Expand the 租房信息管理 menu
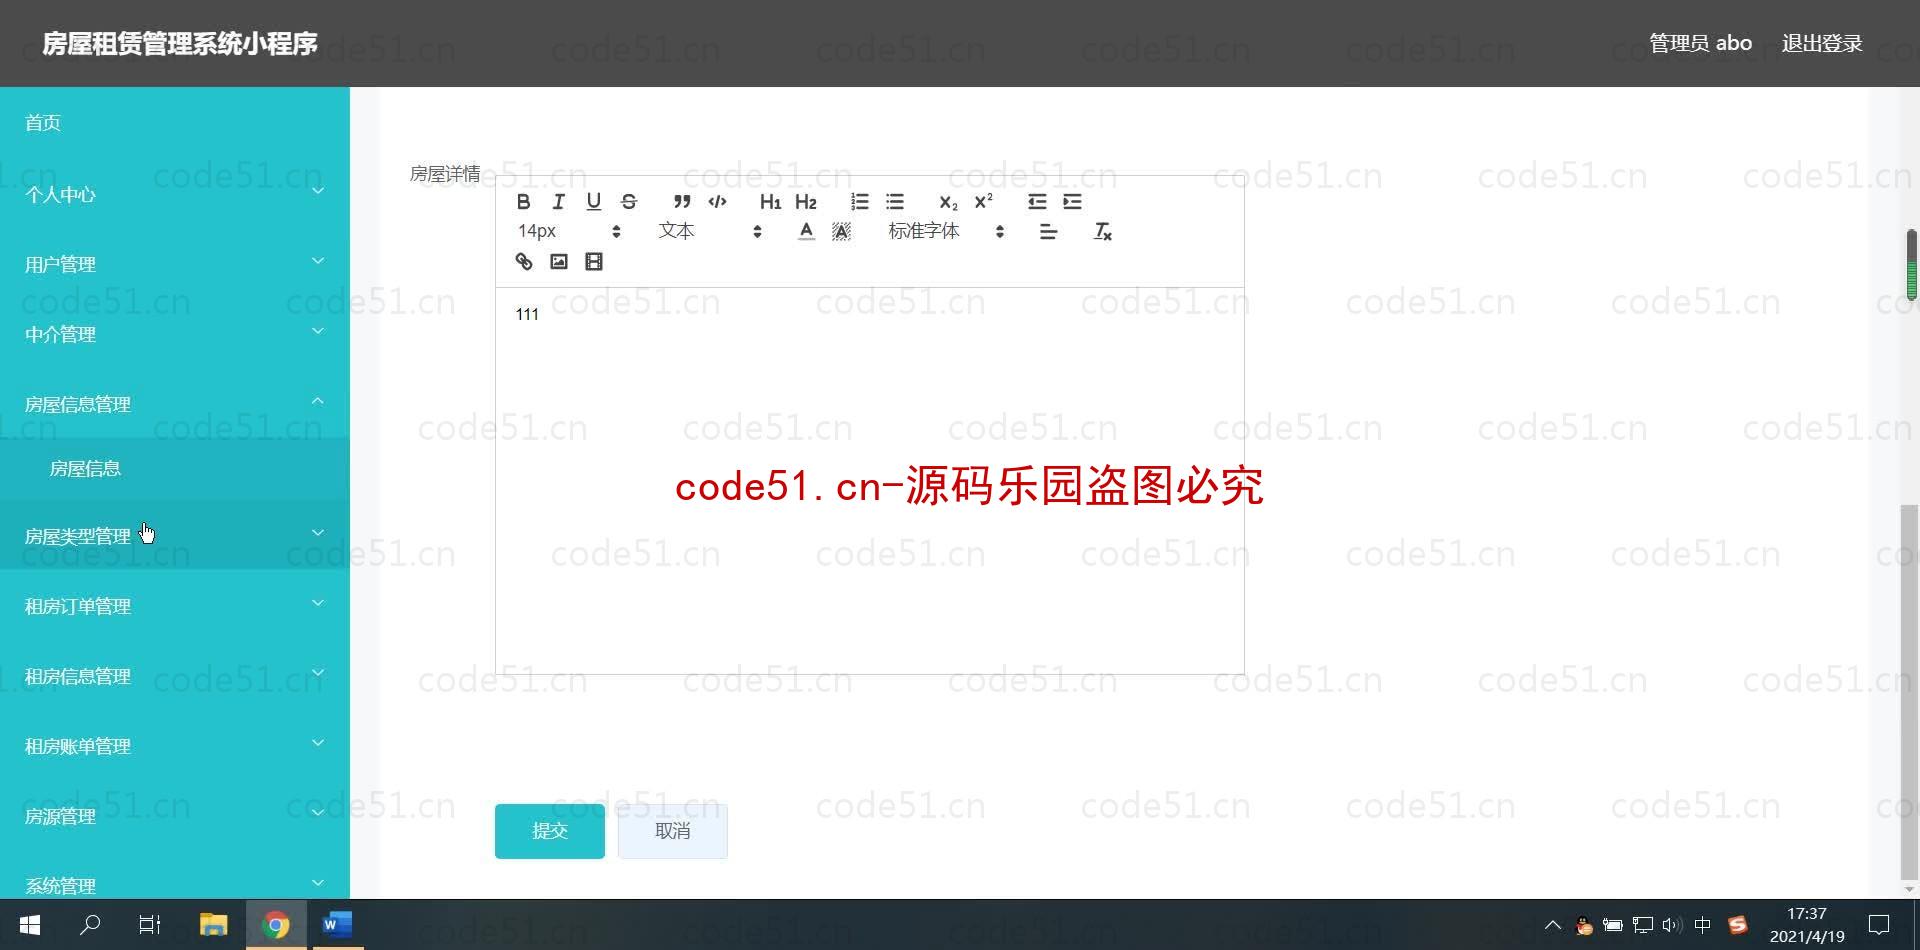The image size is (1920, 950). point(175,676)
